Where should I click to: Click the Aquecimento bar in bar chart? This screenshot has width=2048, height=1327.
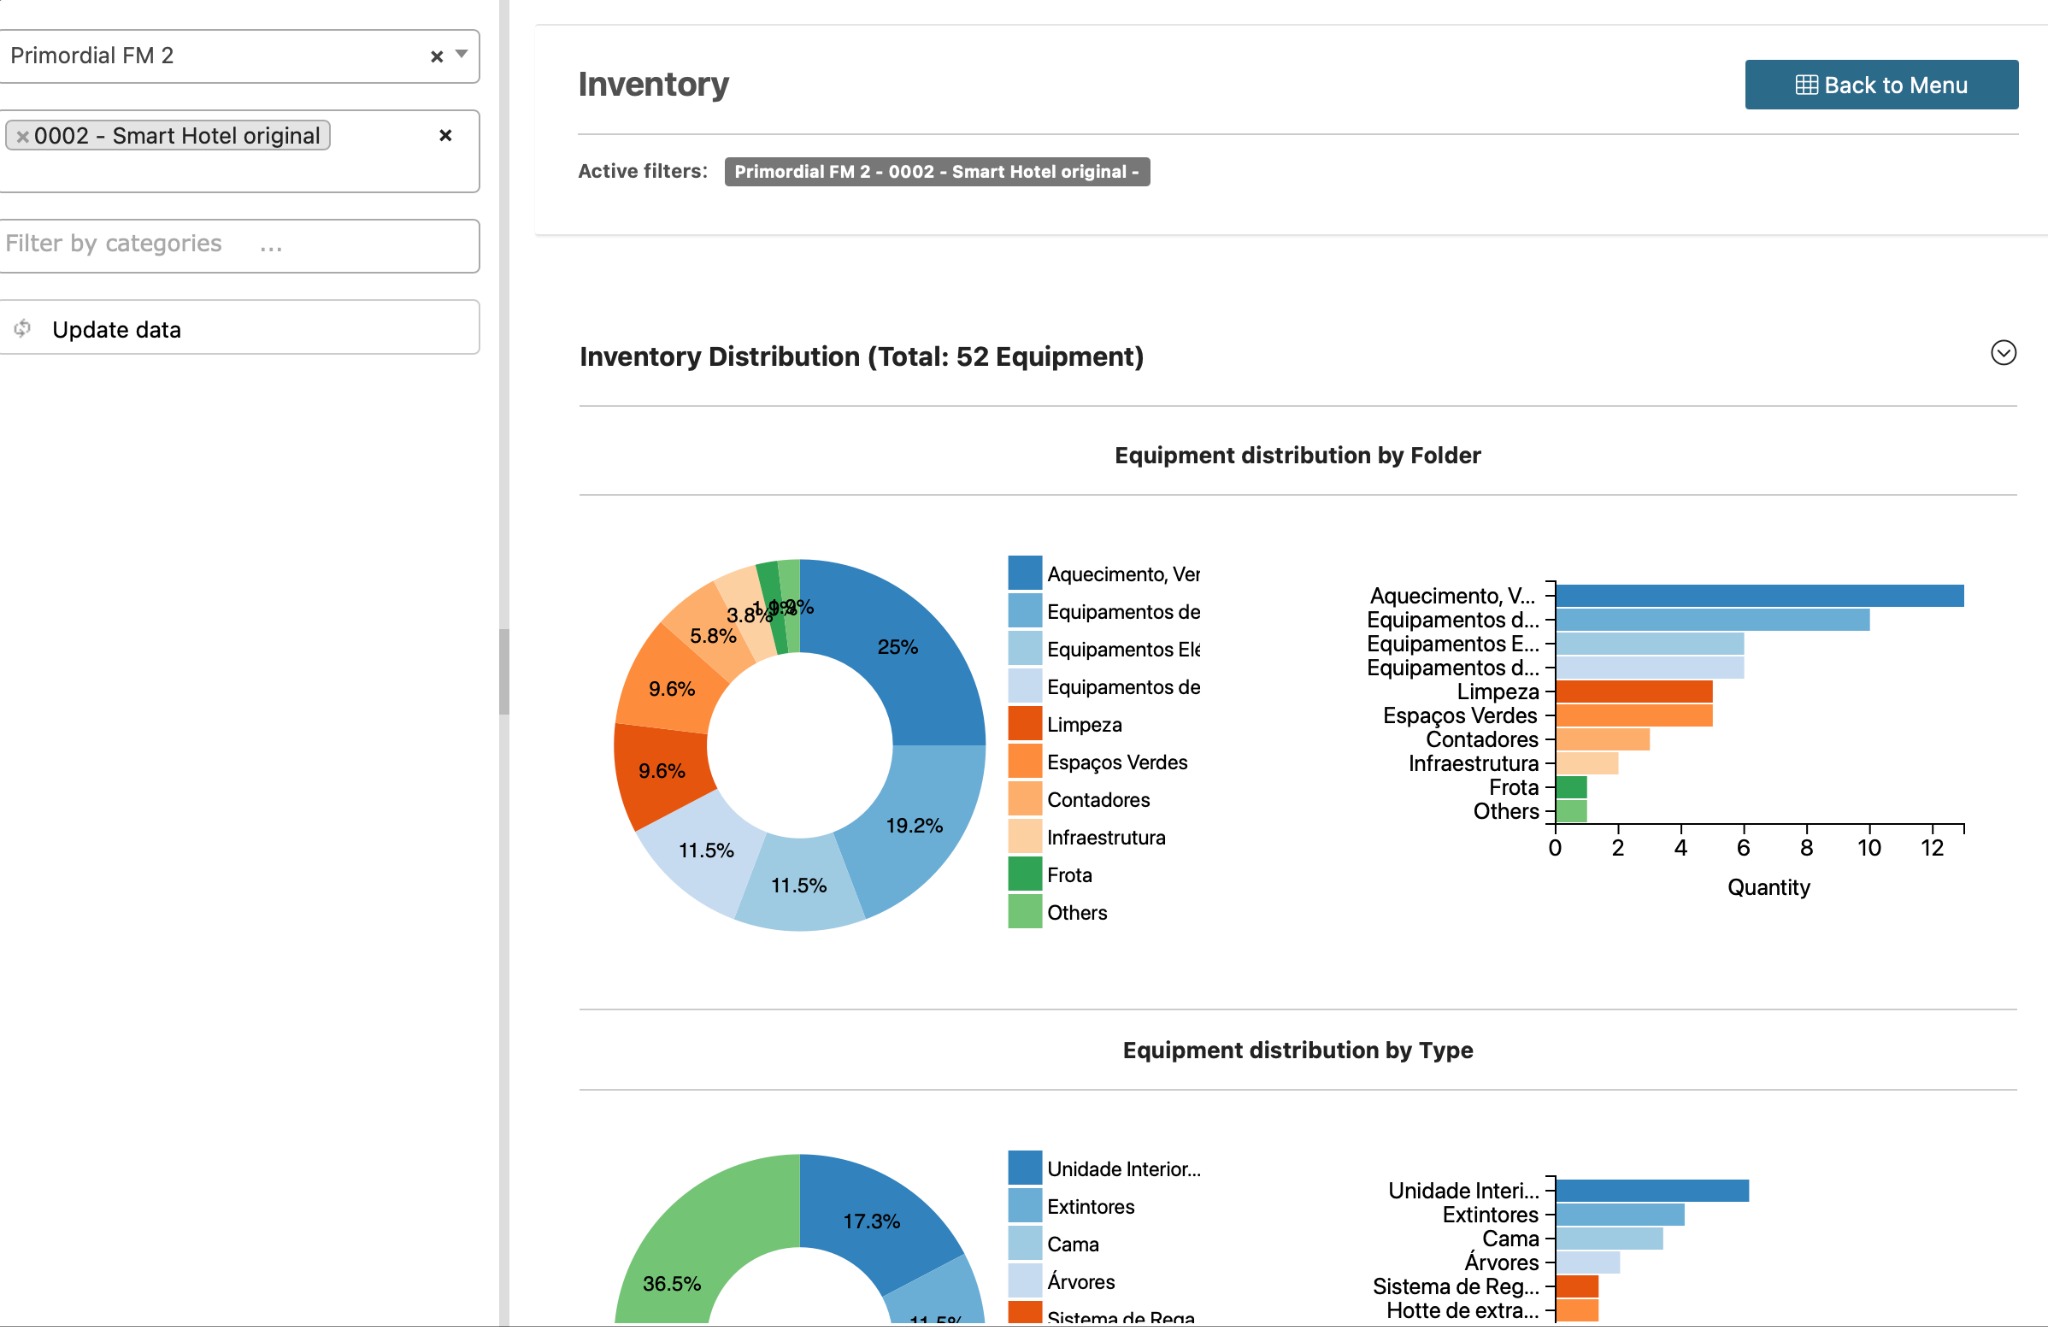[x=1758, y=596]
